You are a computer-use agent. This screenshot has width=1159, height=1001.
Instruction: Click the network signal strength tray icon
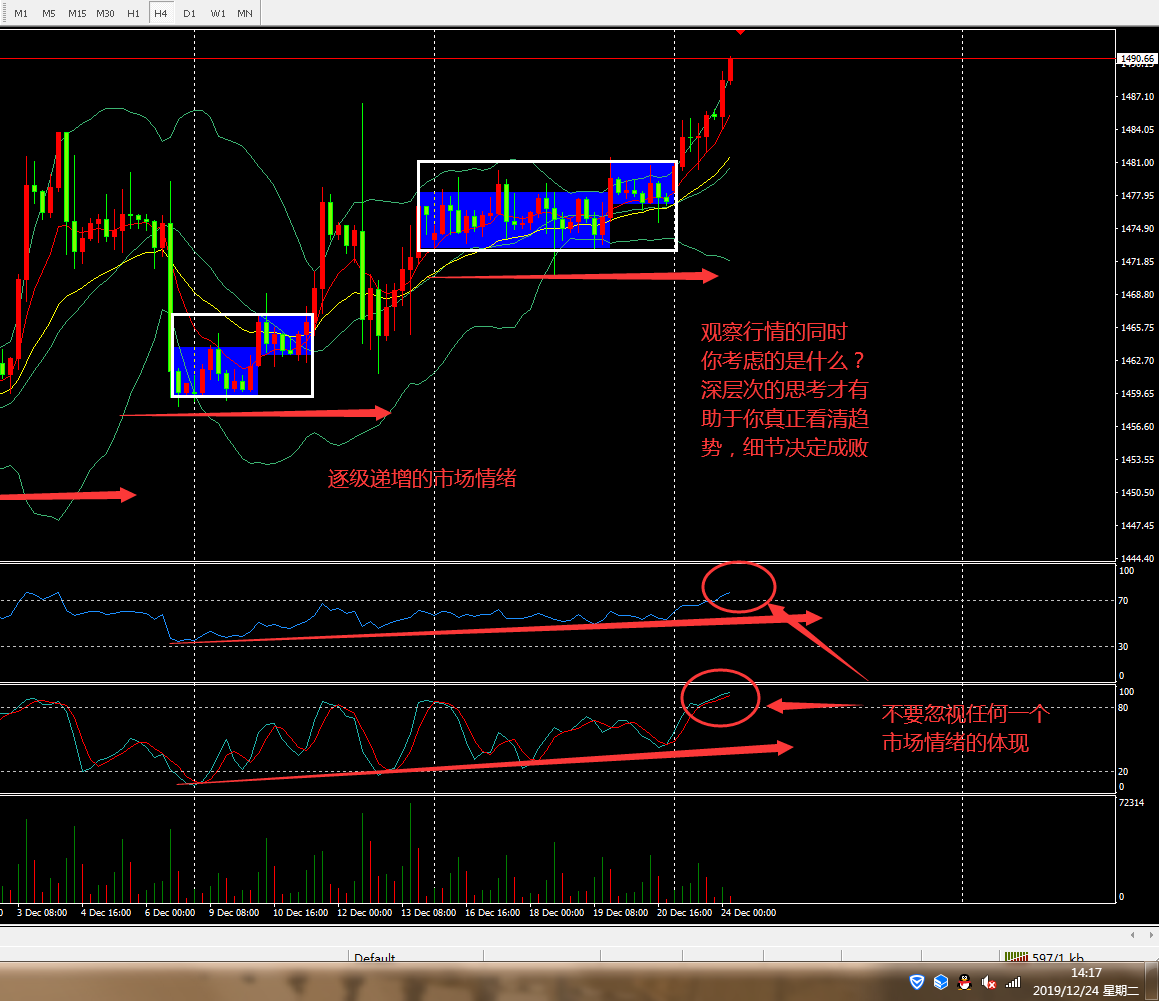(1013, 982)
